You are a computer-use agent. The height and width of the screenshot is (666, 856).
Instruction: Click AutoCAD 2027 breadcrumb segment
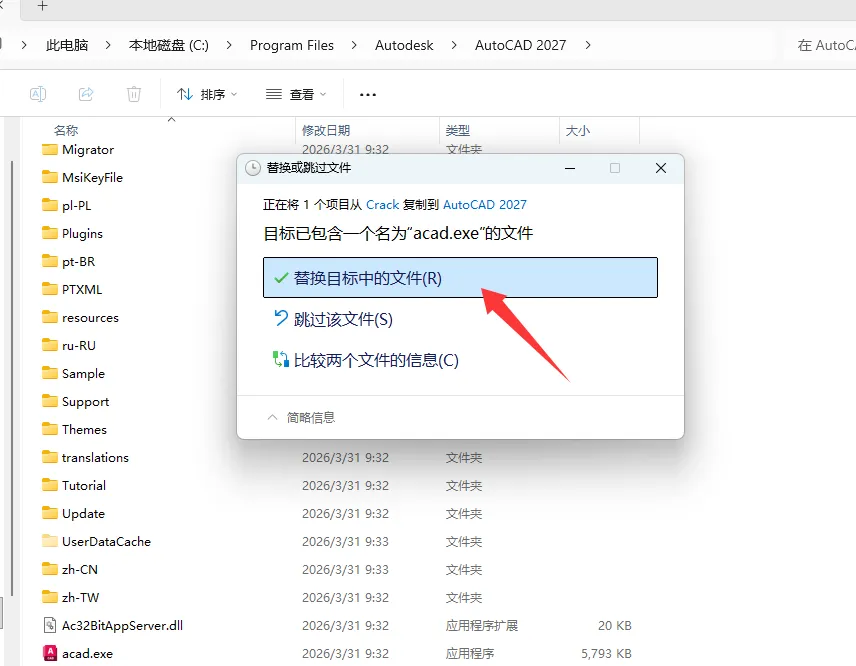pyautogui.click(x=520, y=45)
